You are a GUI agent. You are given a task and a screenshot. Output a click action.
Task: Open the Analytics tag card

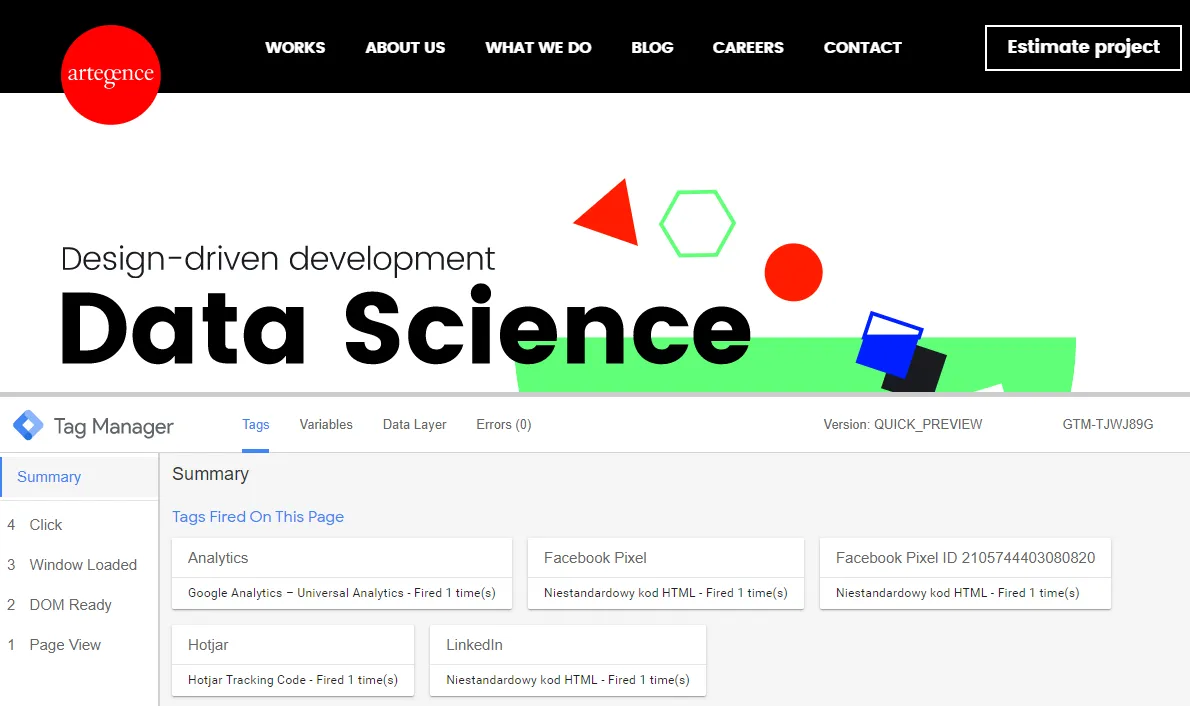(x=342, y=573)
